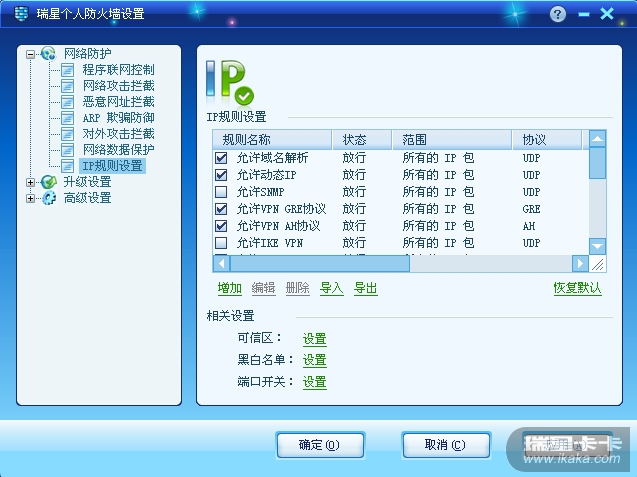Viewport: 637px width, 477px height.
Task: Click the rule list scroll up arrow
Action: point(598,139)
